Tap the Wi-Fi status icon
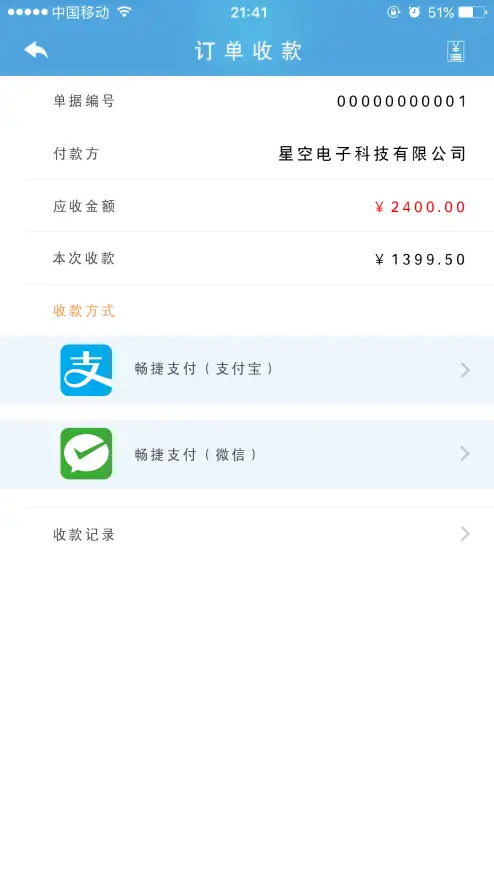 point(124,12)
